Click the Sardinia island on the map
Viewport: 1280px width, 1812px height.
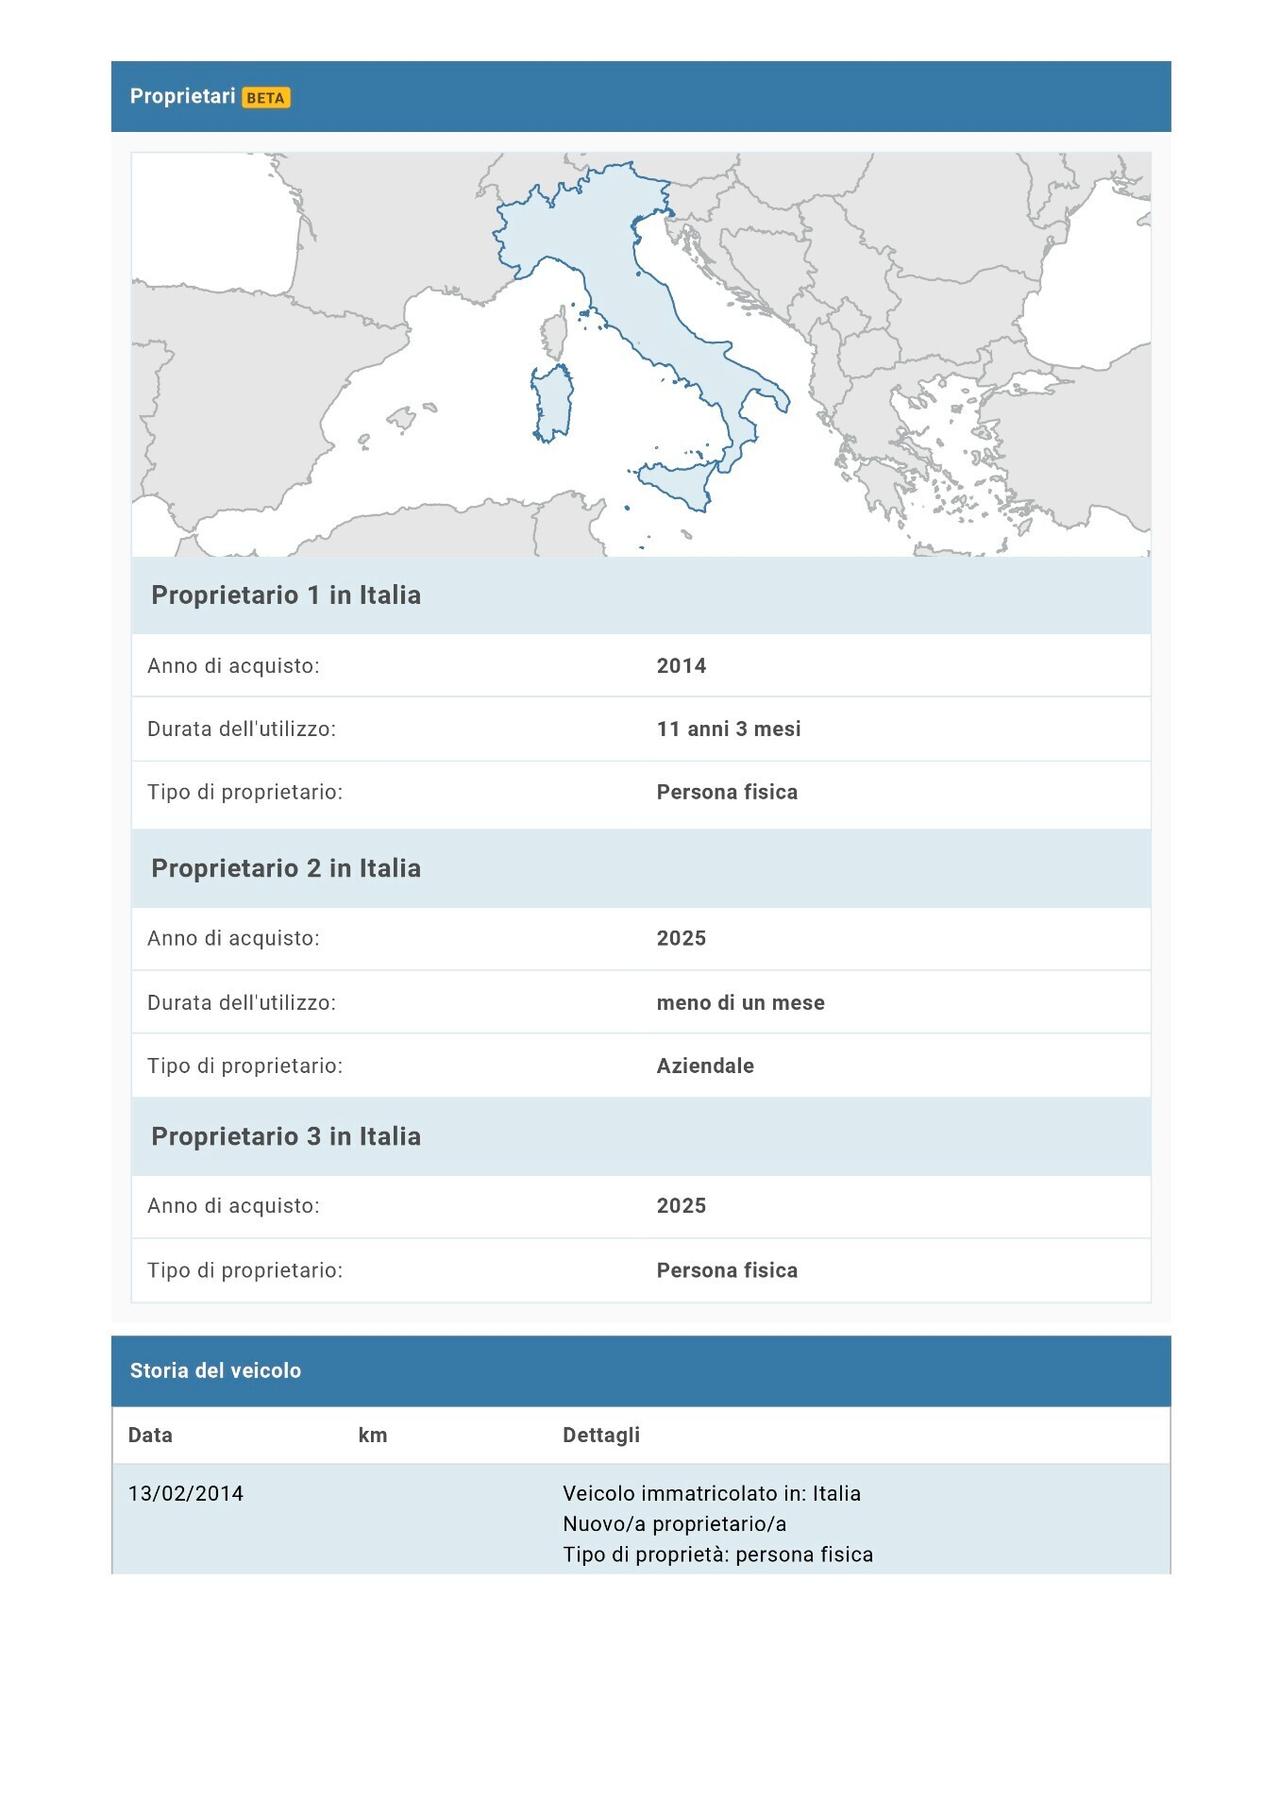click(552, 402)
